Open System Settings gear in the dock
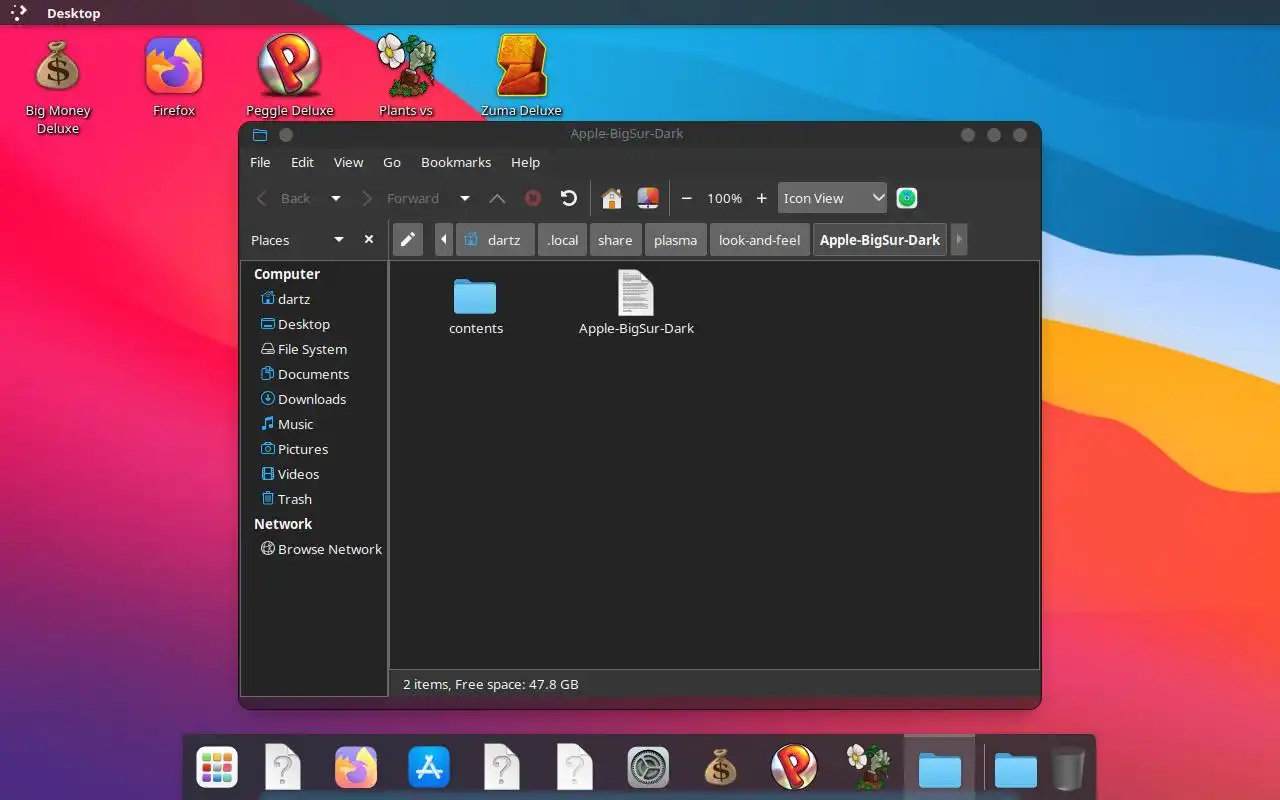 648,768
